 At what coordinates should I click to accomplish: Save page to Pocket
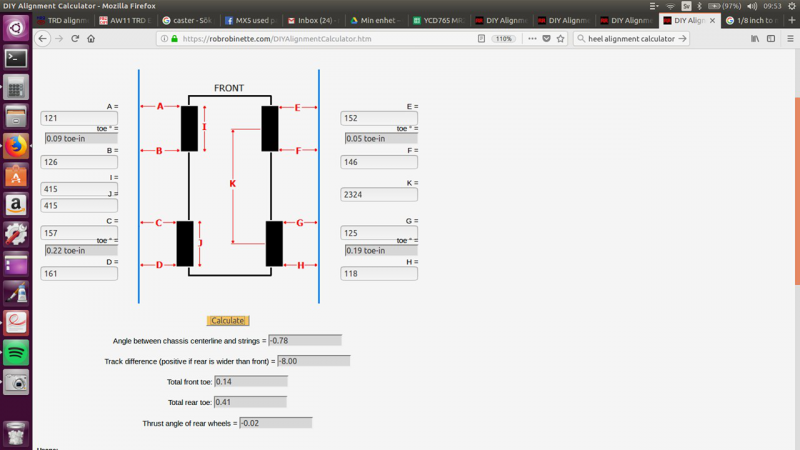coord(546,39)
